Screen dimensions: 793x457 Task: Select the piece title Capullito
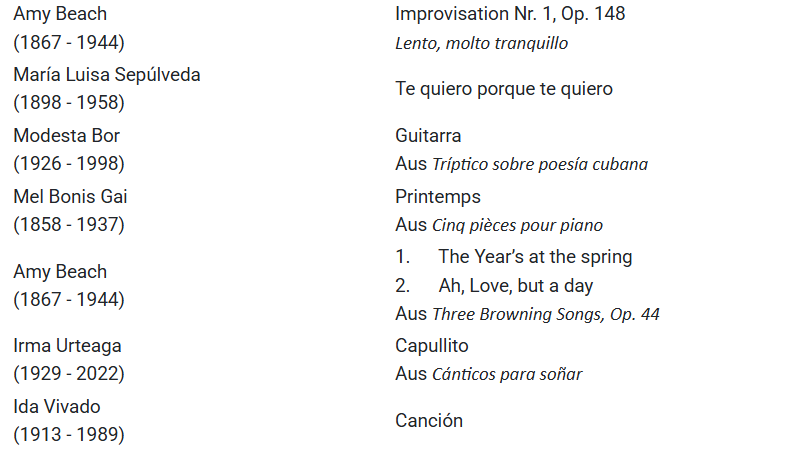431,346
